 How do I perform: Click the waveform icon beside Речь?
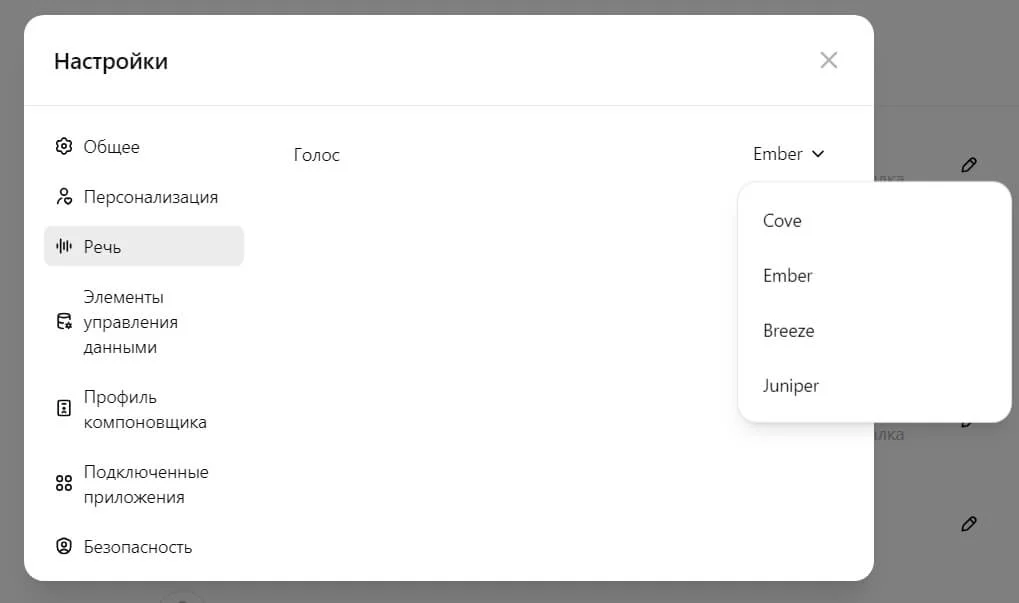tap(64, 246)
